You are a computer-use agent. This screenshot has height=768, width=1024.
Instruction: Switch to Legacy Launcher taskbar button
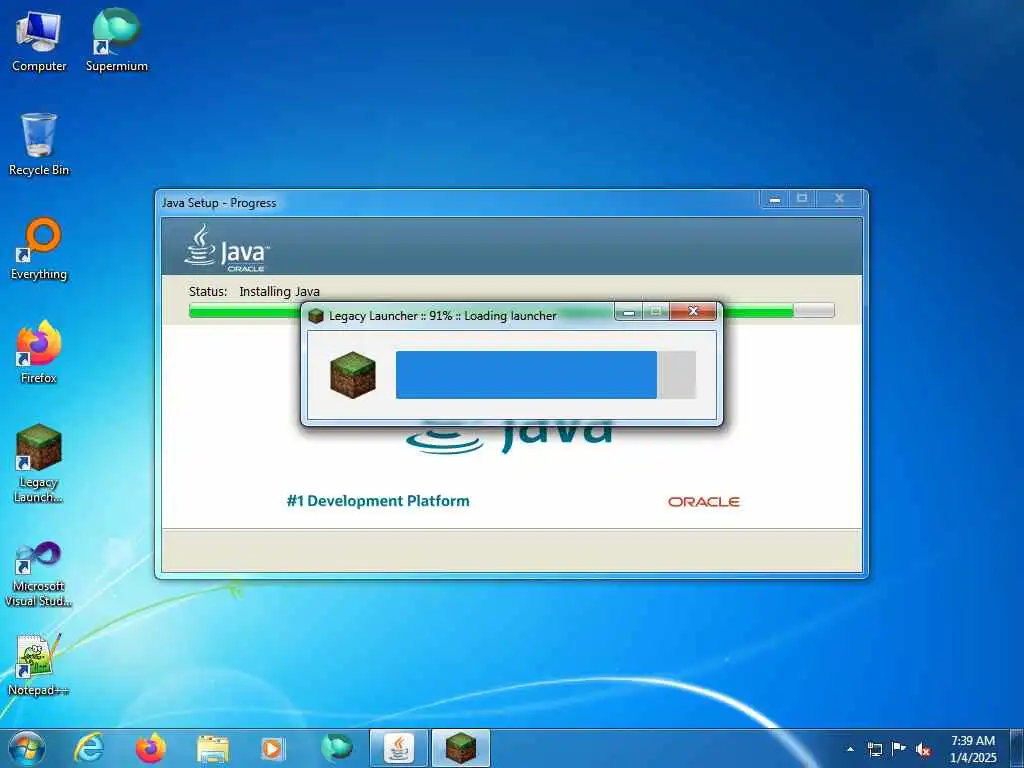click(461, 748)
